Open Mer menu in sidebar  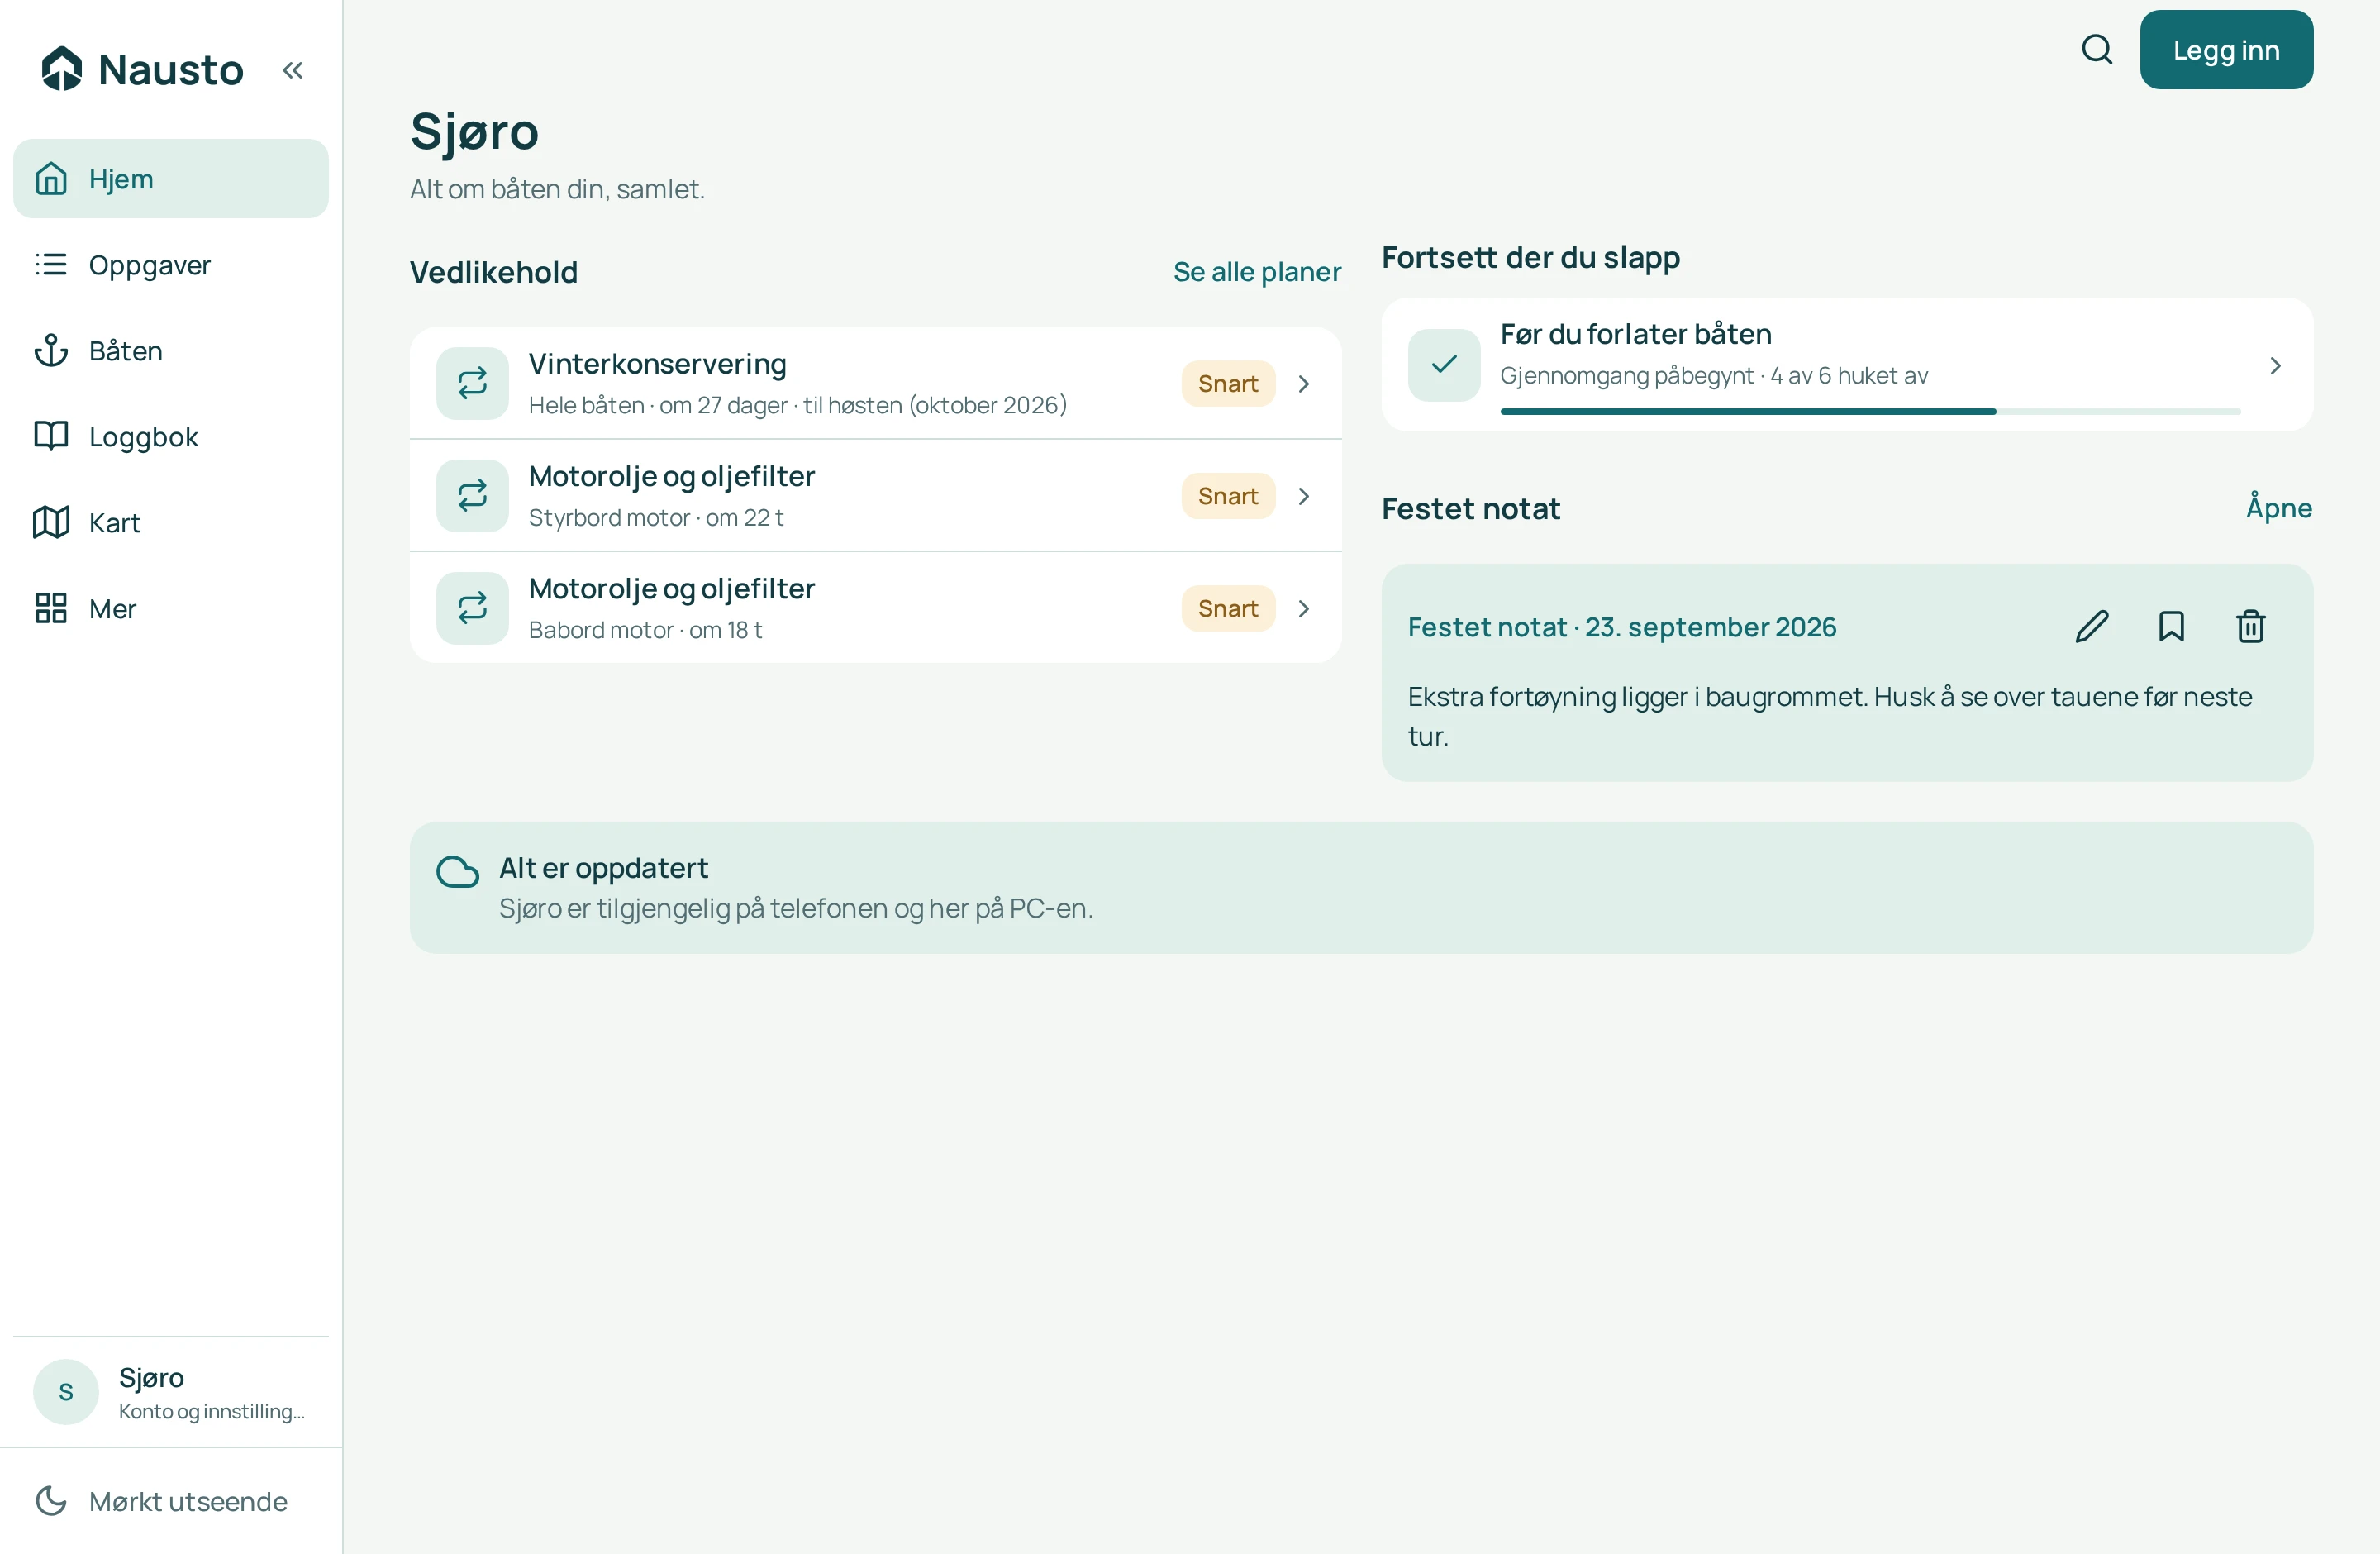(x=171, y=609)
